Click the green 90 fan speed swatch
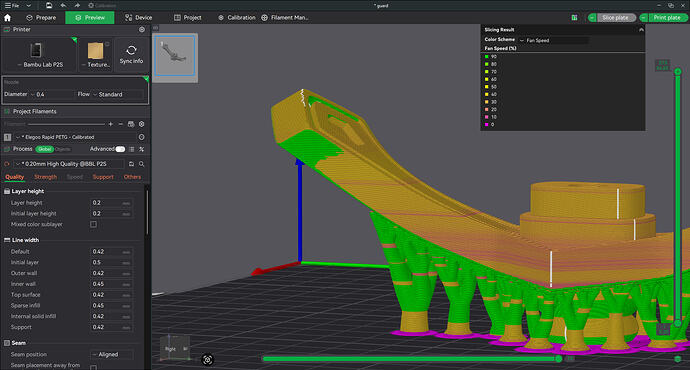Image resolution: width=690 pixels, height=370 pixels. pos(487,57)
